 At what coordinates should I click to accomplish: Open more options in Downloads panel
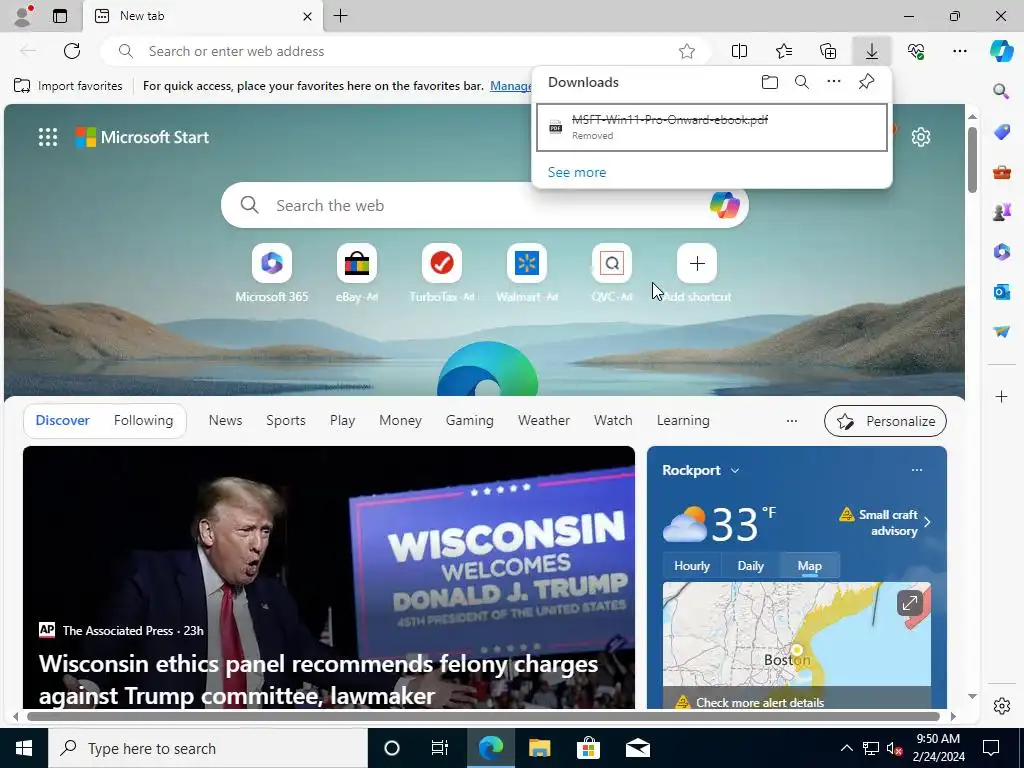(833, 82)
